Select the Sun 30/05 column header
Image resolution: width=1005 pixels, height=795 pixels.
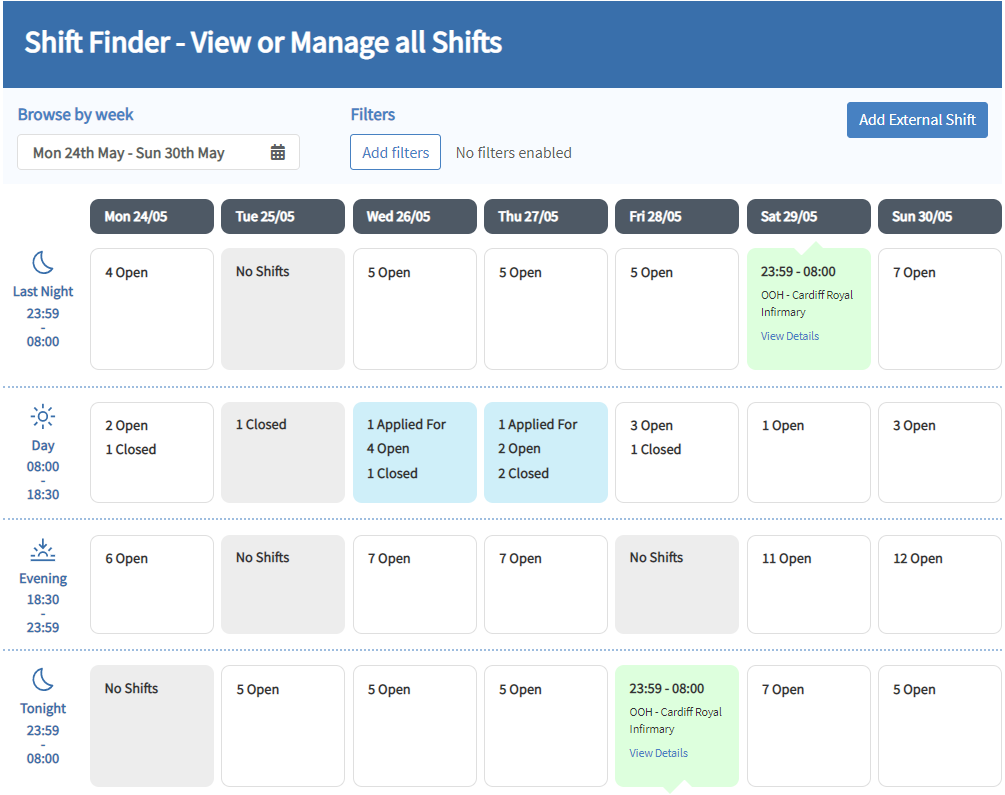tap(940, 216)
